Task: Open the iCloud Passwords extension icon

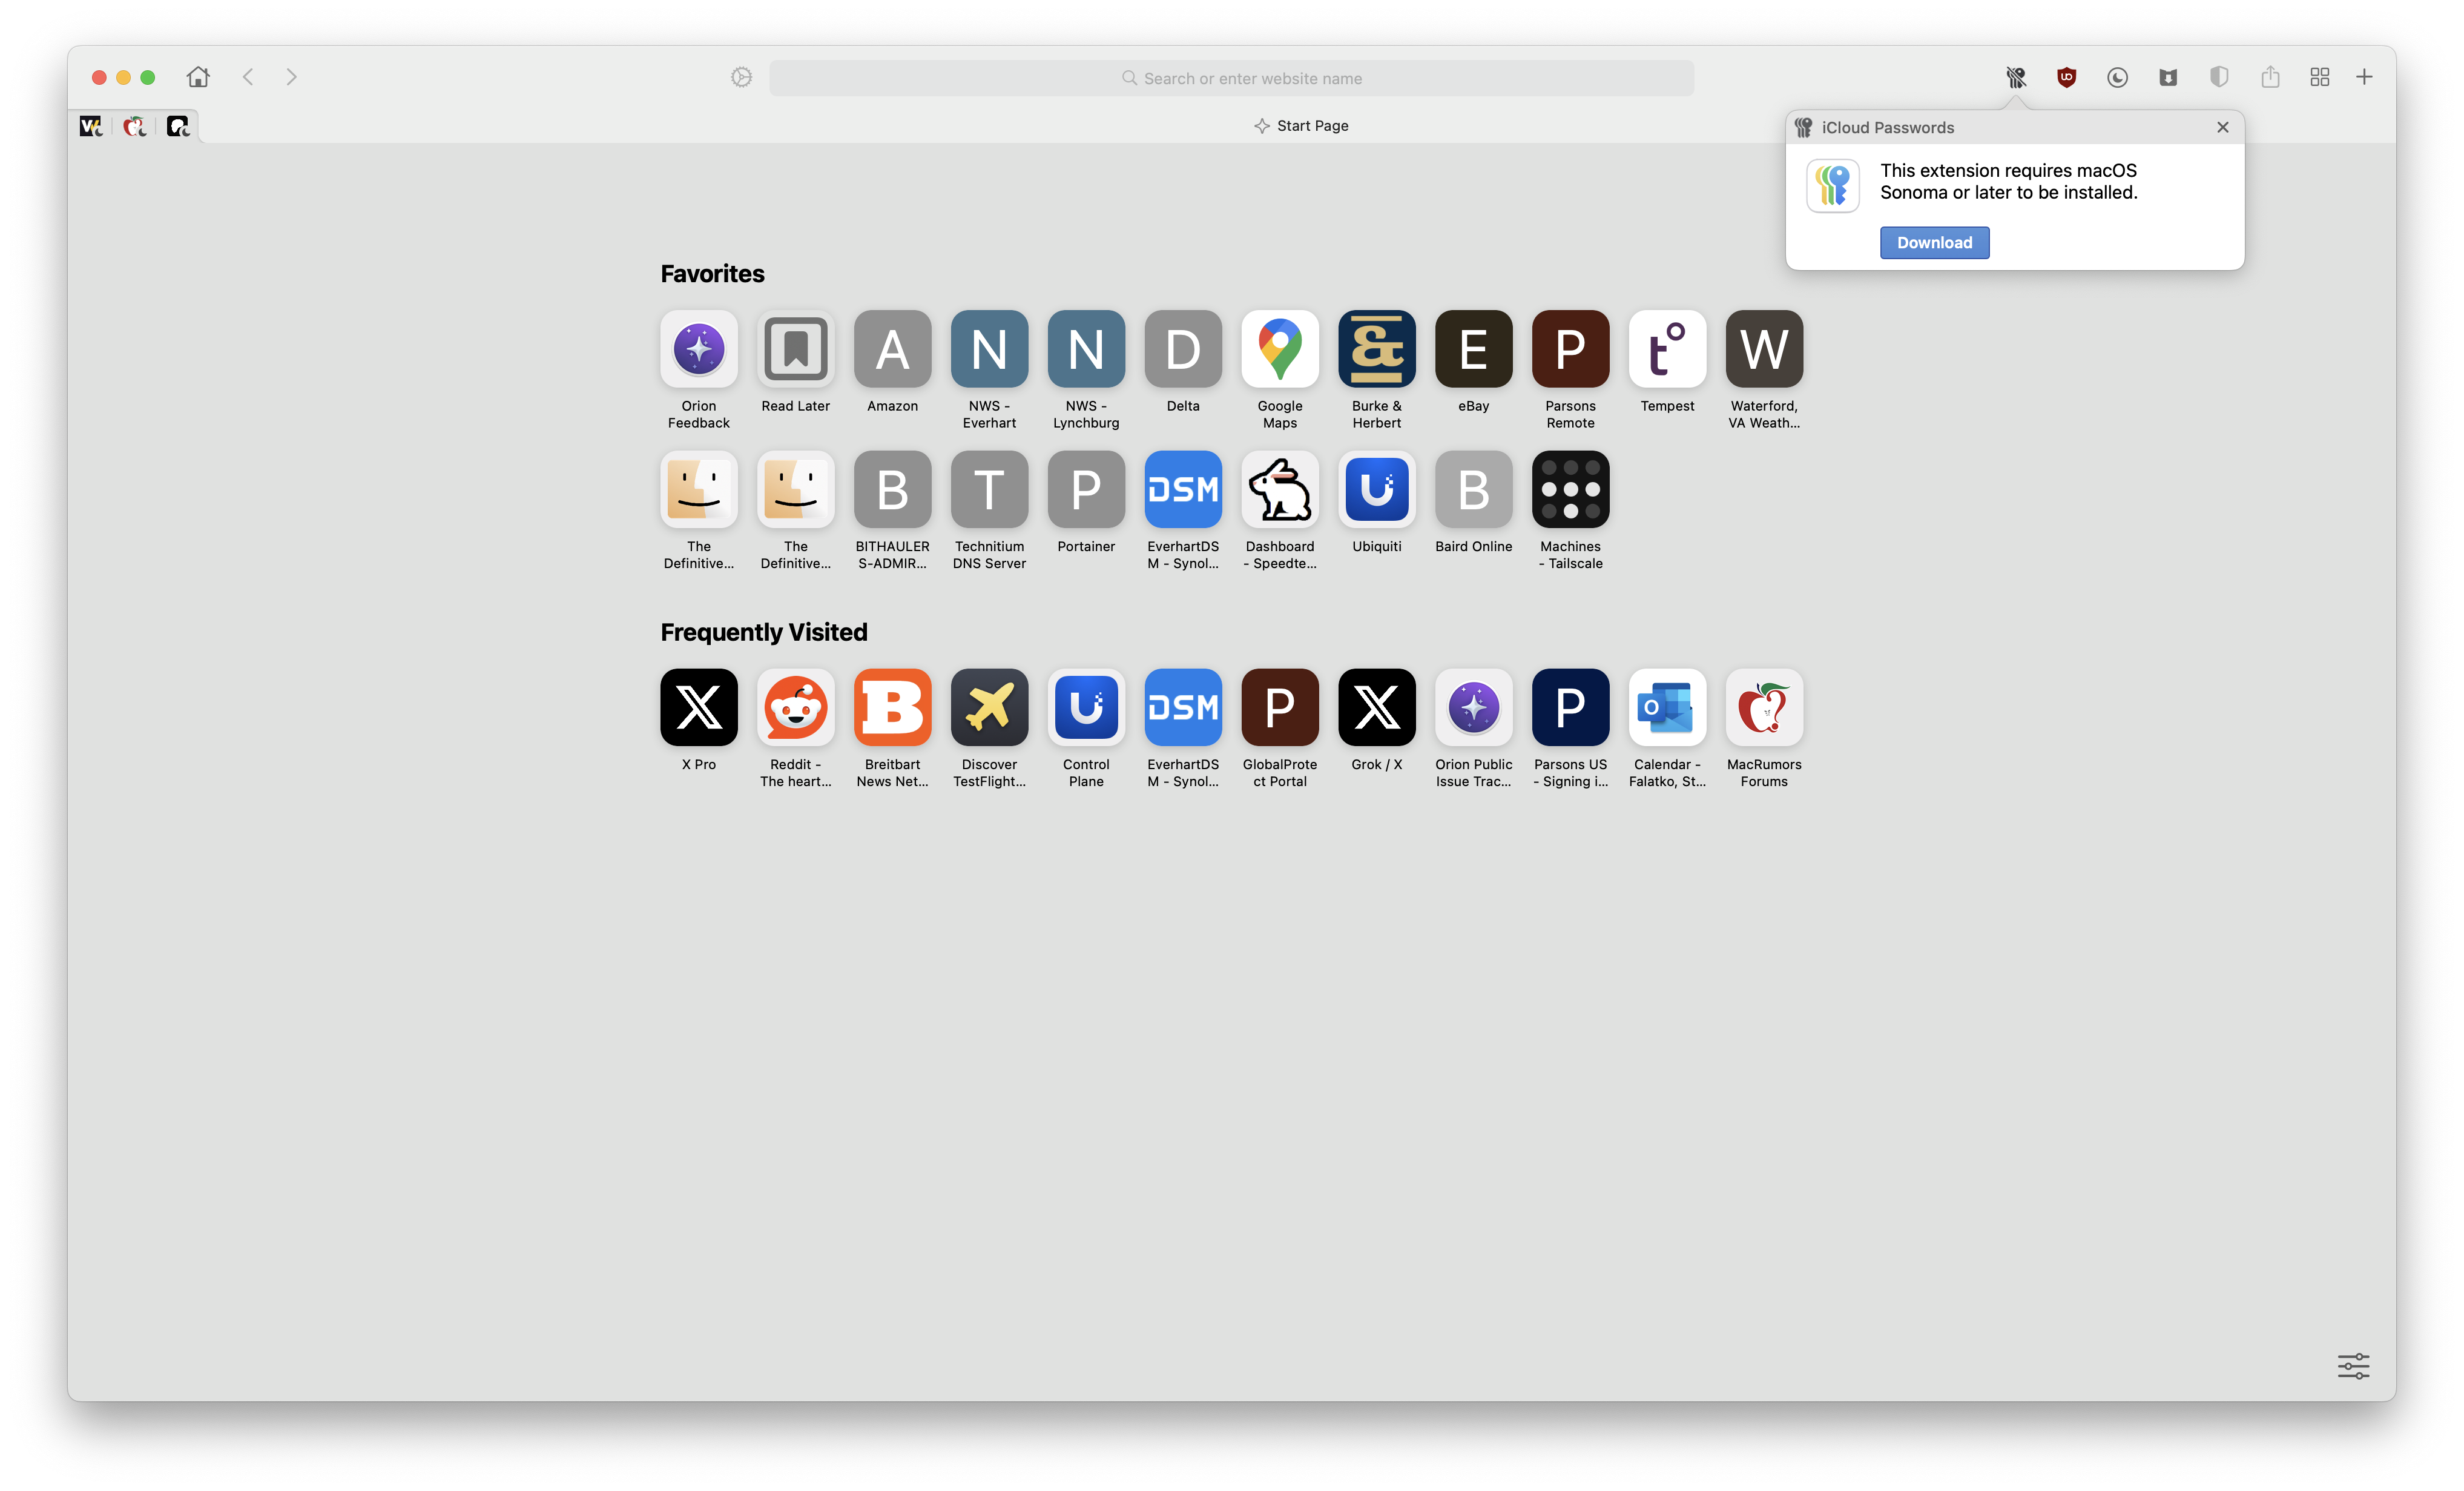Action: (2015, 77)
